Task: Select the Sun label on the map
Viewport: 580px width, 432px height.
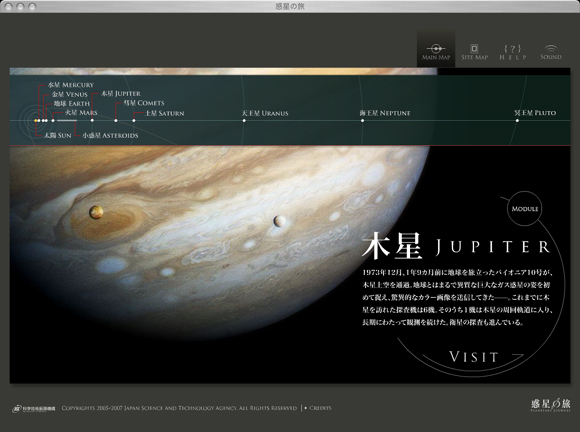Action: point(58,135)
